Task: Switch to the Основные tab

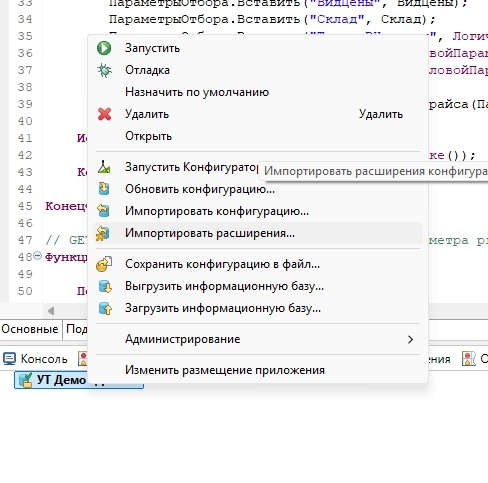Action: pyautogui.click(x=30, y=329)
